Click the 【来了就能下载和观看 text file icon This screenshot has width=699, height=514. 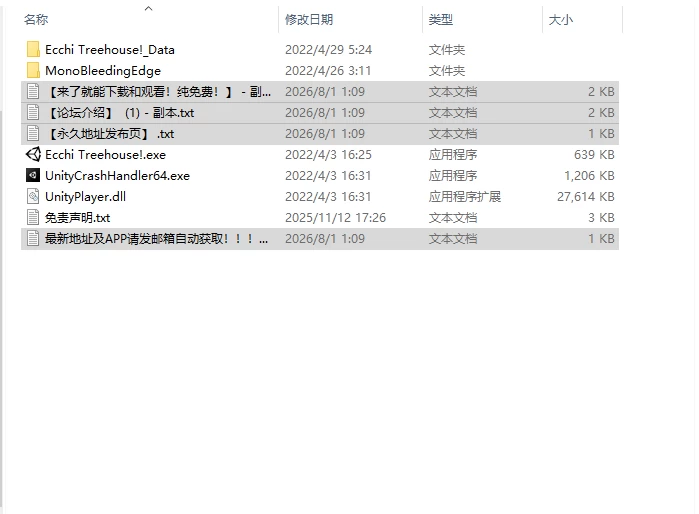pyautogui.click(x=33, y=91)
